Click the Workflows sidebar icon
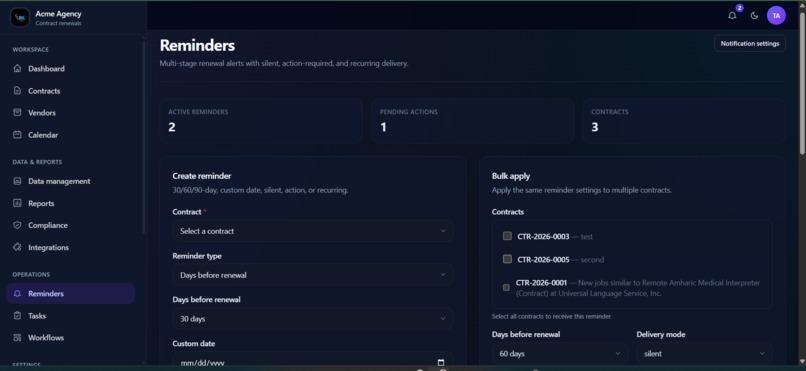 [17, 338]
